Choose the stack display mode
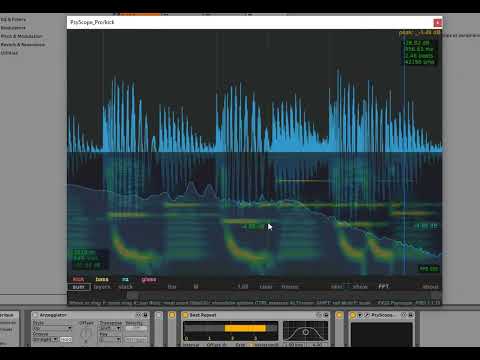The image size is (480, 360). coord(126,287)
